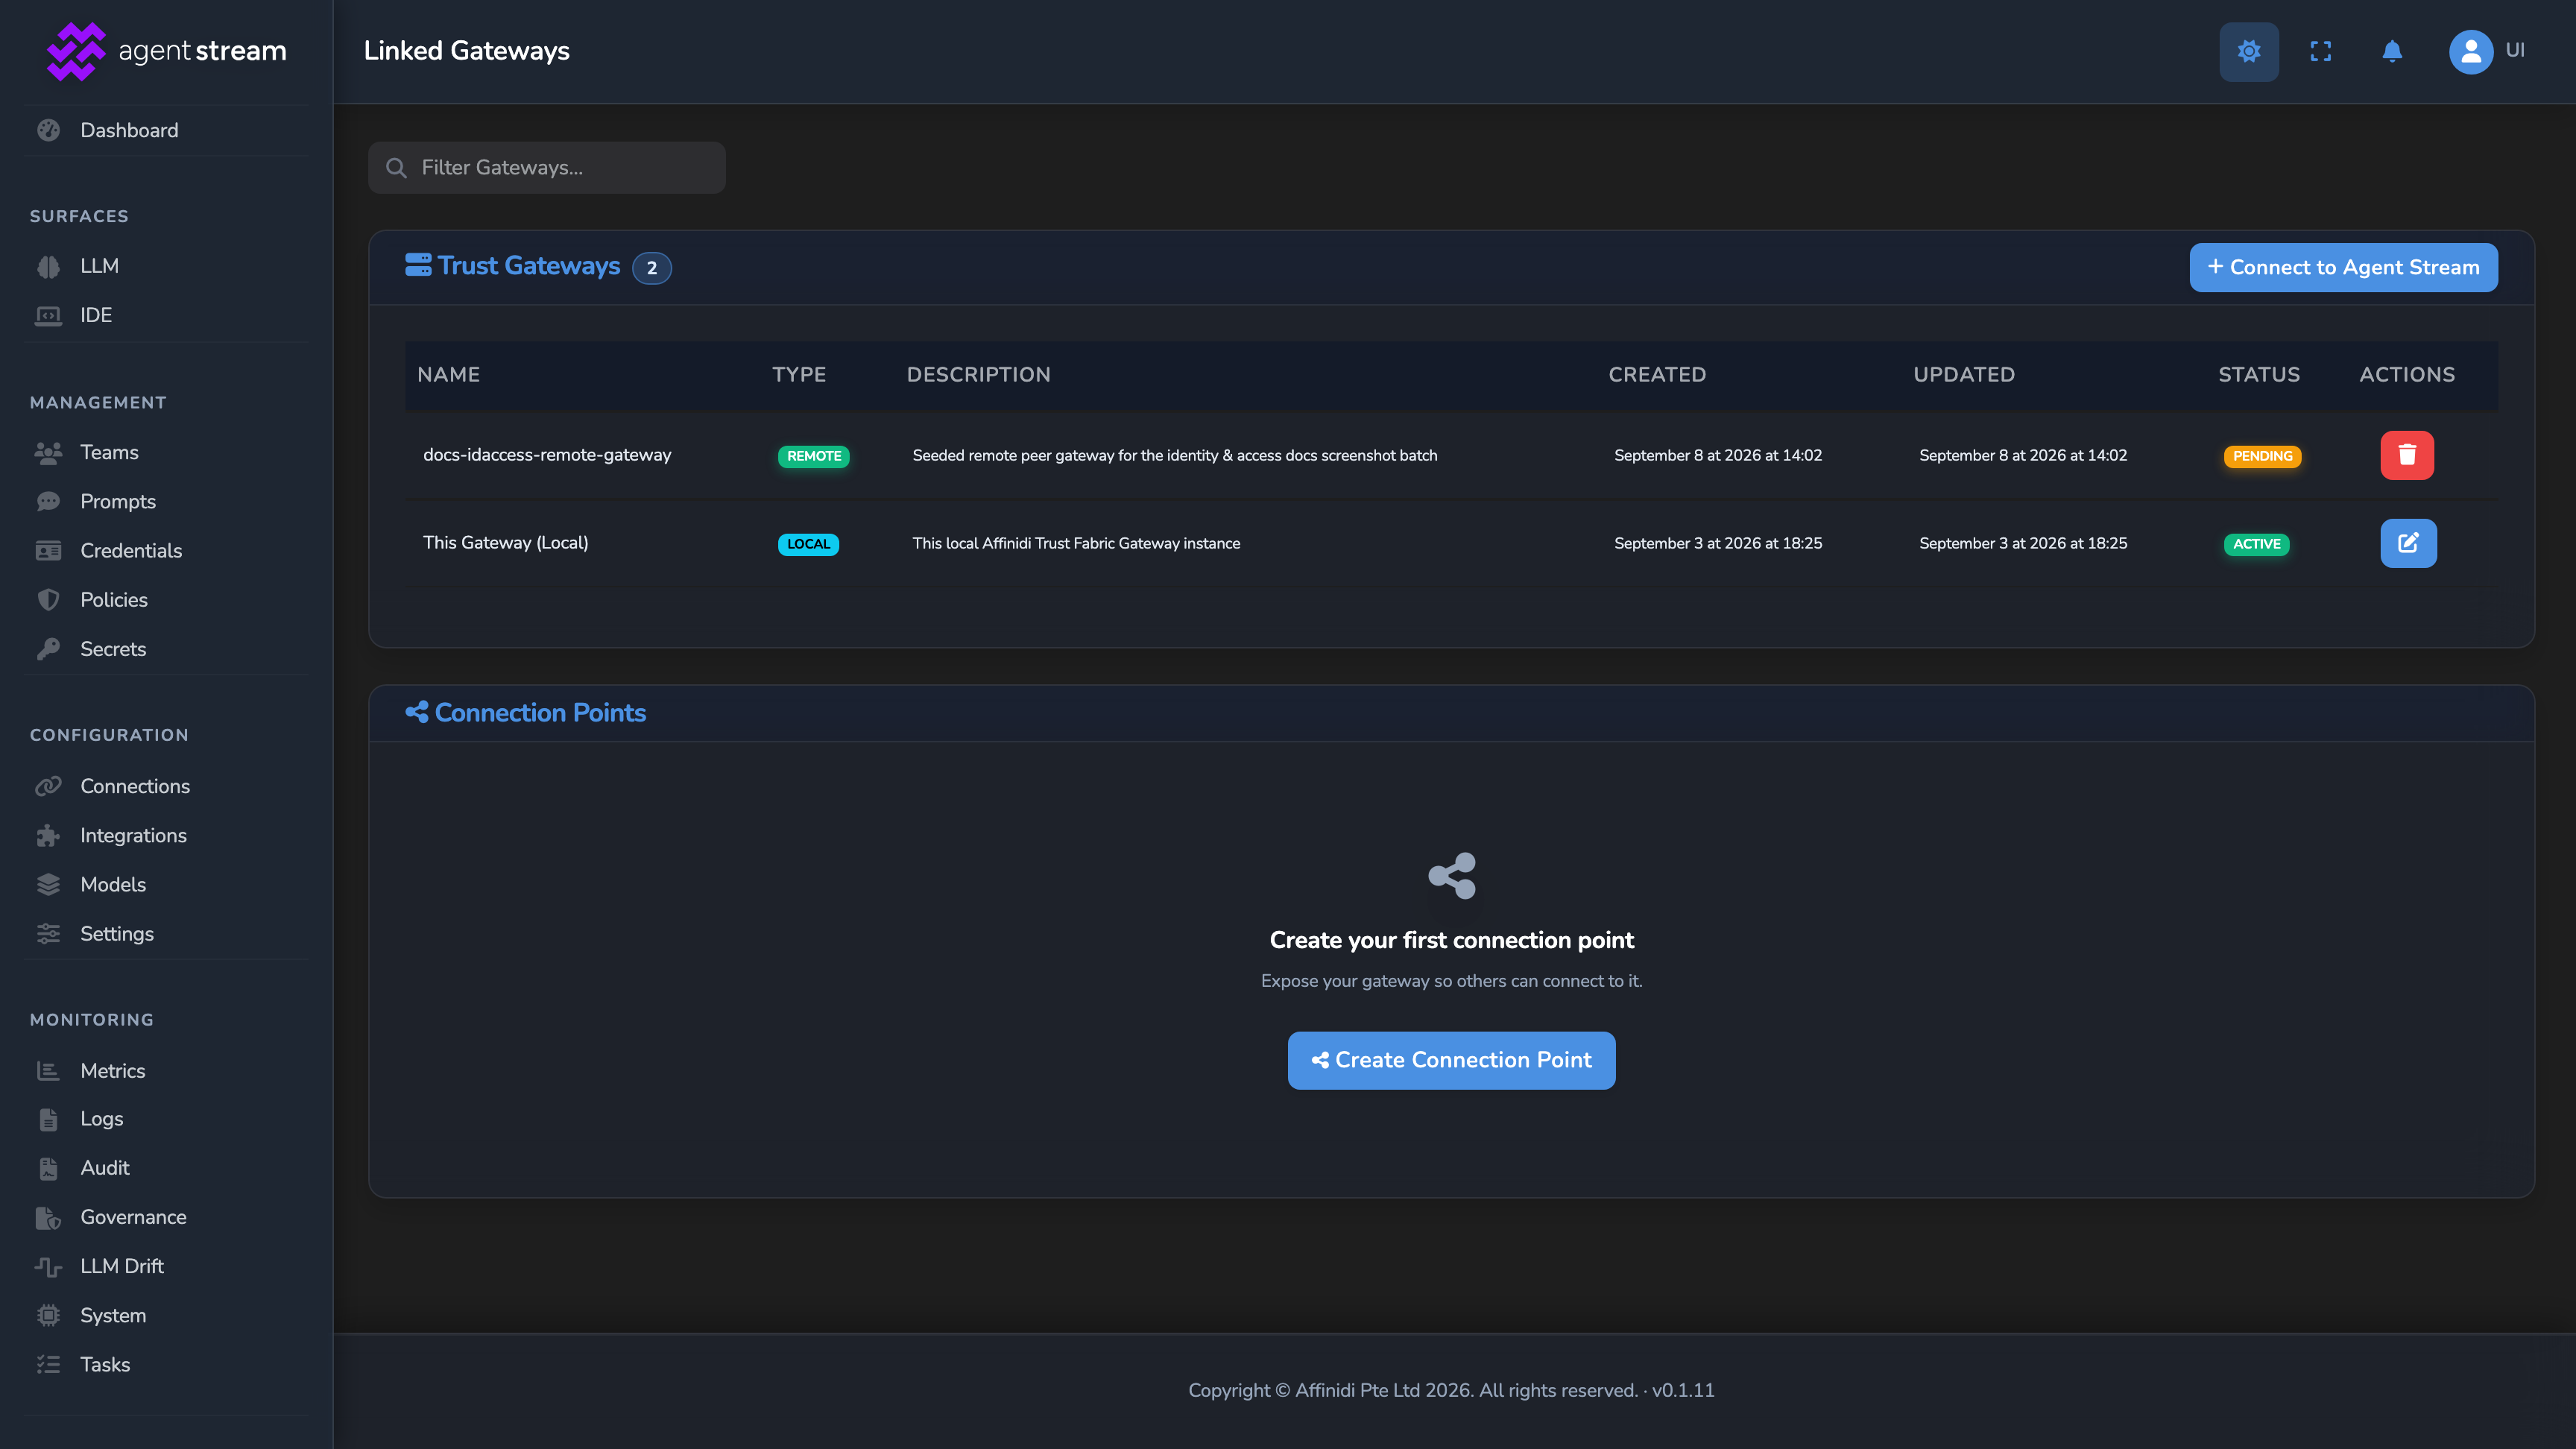Delete the docs-idaccess-remote-gateway row

(2407, 455)
